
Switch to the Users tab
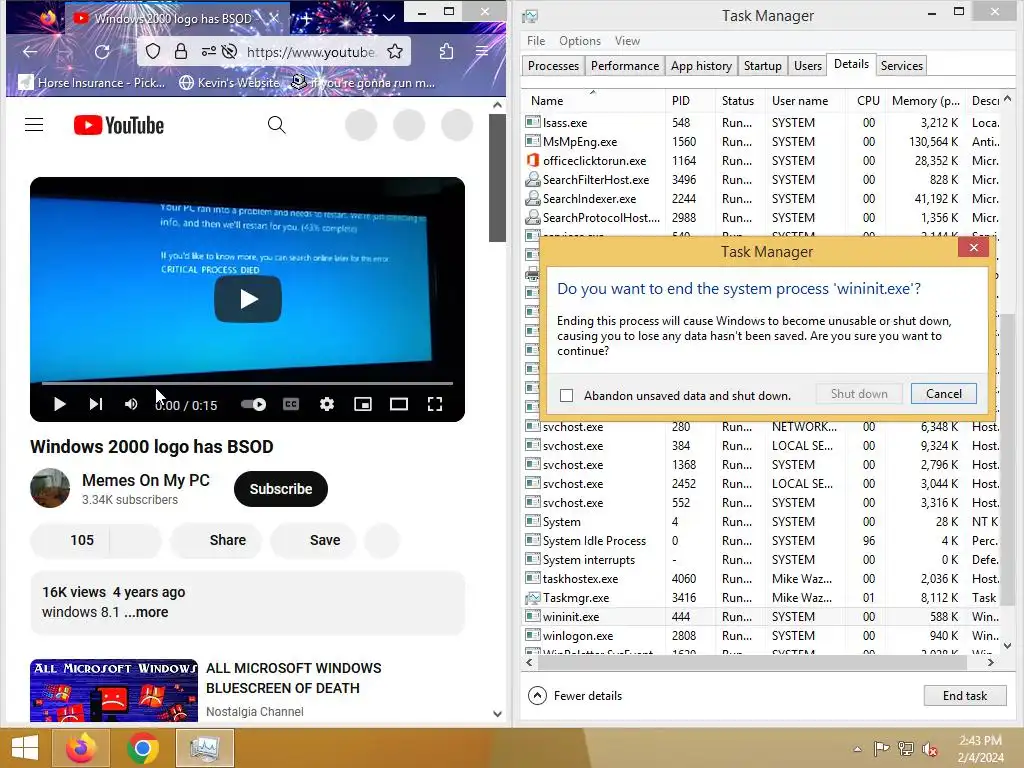click(808, 65)
